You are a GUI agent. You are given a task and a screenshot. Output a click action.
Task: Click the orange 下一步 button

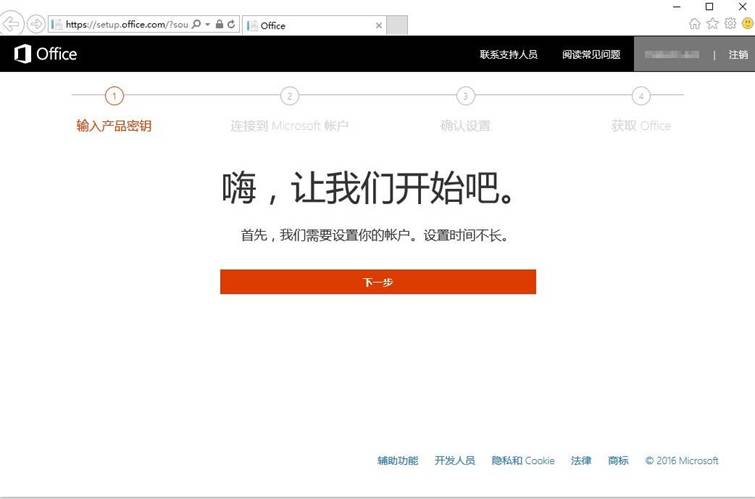click(378, 282)
